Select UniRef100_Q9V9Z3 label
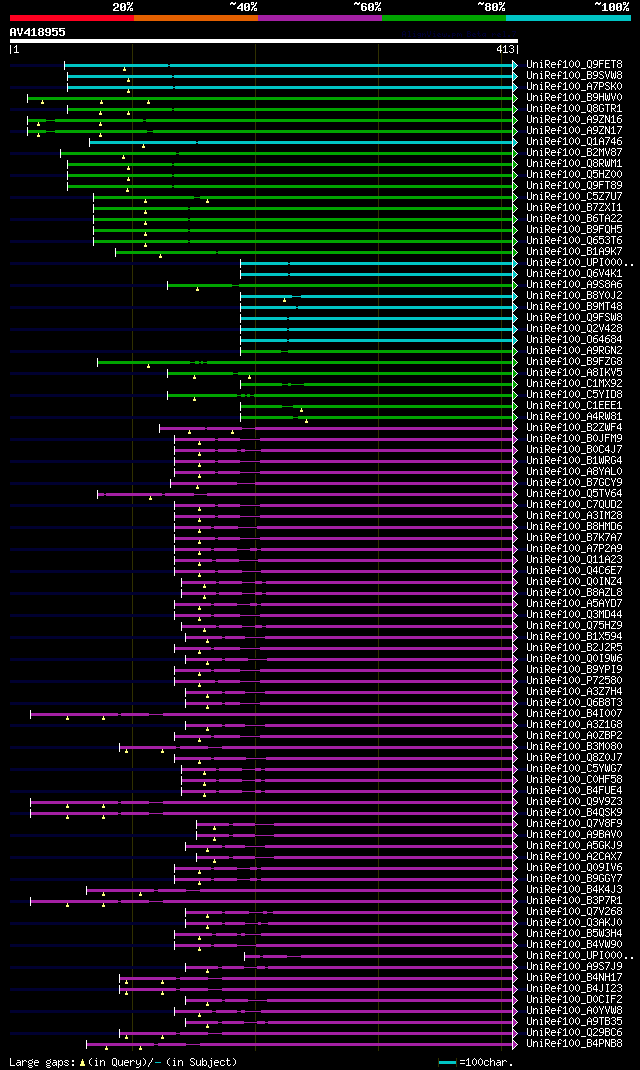This screenshot has width=640, height=1070. pos(574,801)
